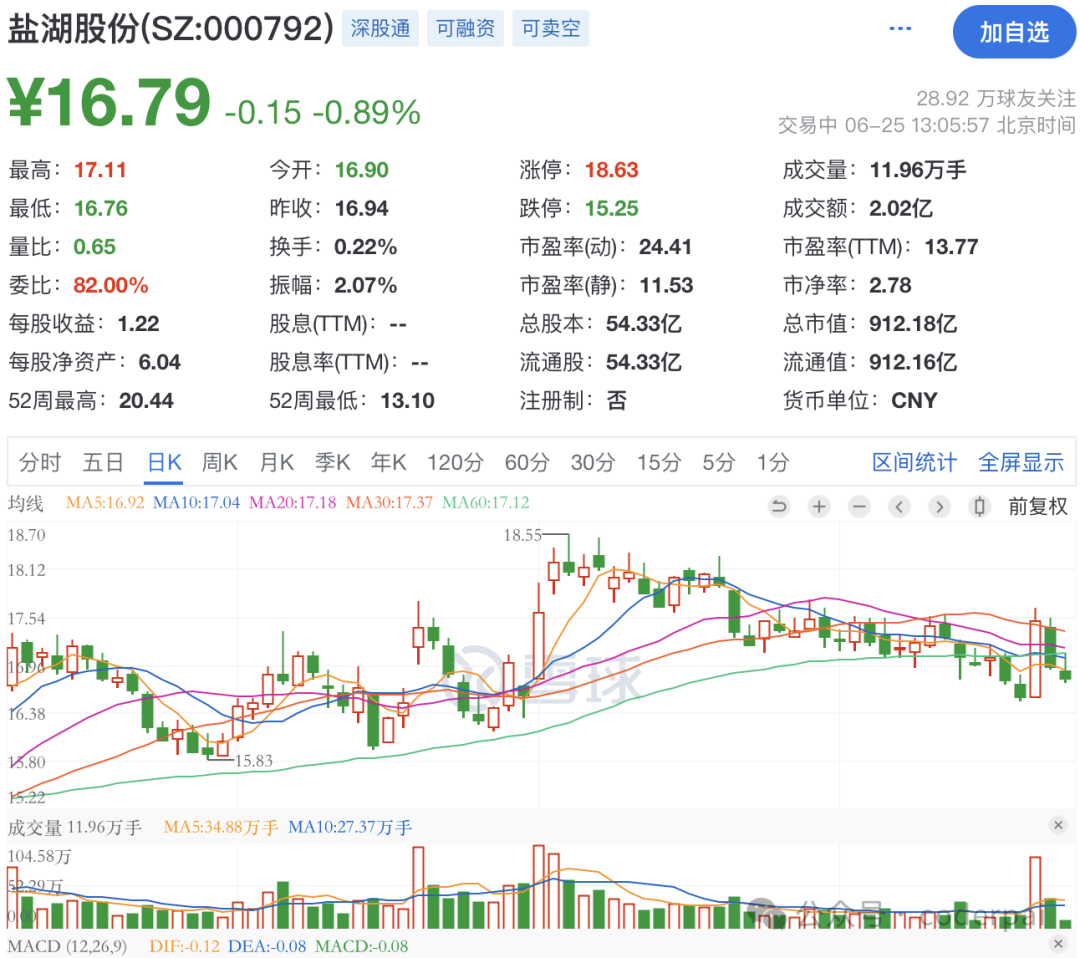Screen dimensions: 1080x958
Task: Click the chart reset (undo arrow) icon
Action: pyautogui.click(x=779, y=507)
